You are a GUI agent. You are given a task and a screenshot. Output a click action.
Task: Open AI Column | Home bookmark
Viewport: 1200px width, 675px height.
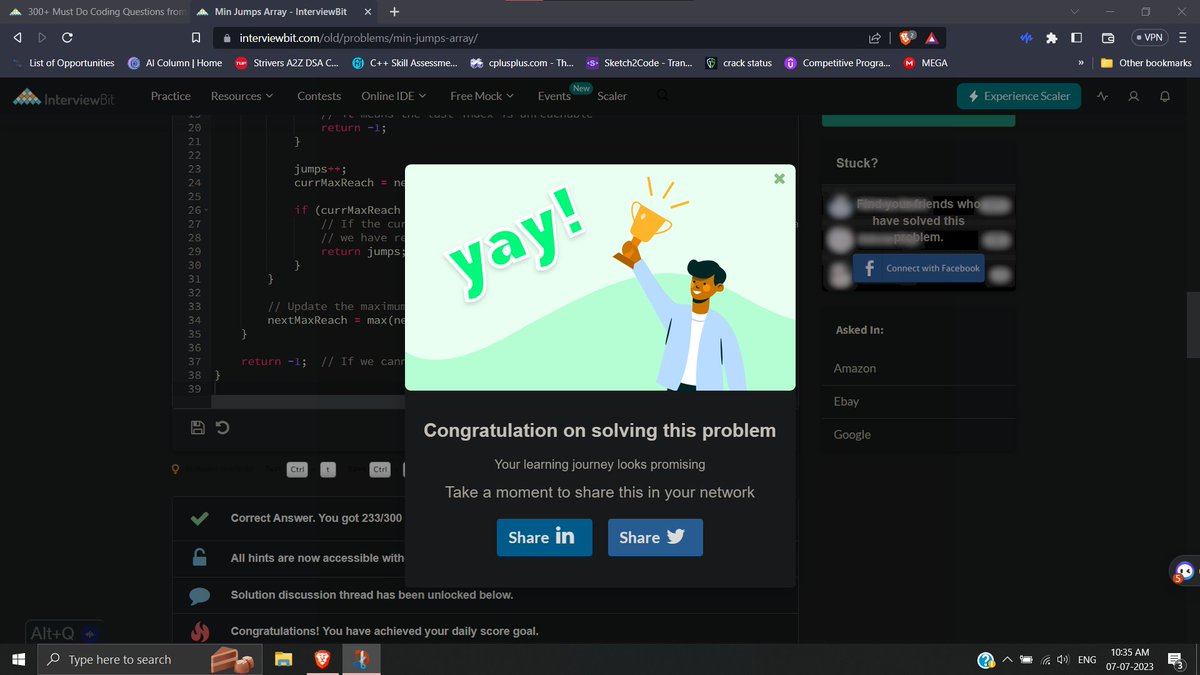click(x=176, y=63)
